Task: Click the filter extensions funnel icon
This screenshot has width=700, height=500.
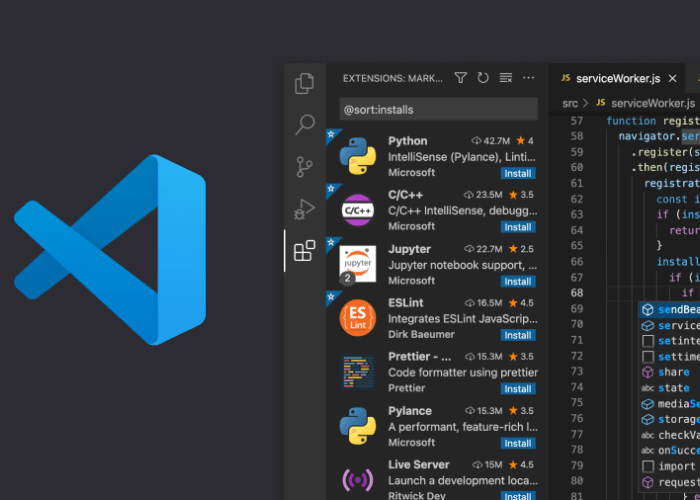Action: pyautogui.click(x=461, y=78)
